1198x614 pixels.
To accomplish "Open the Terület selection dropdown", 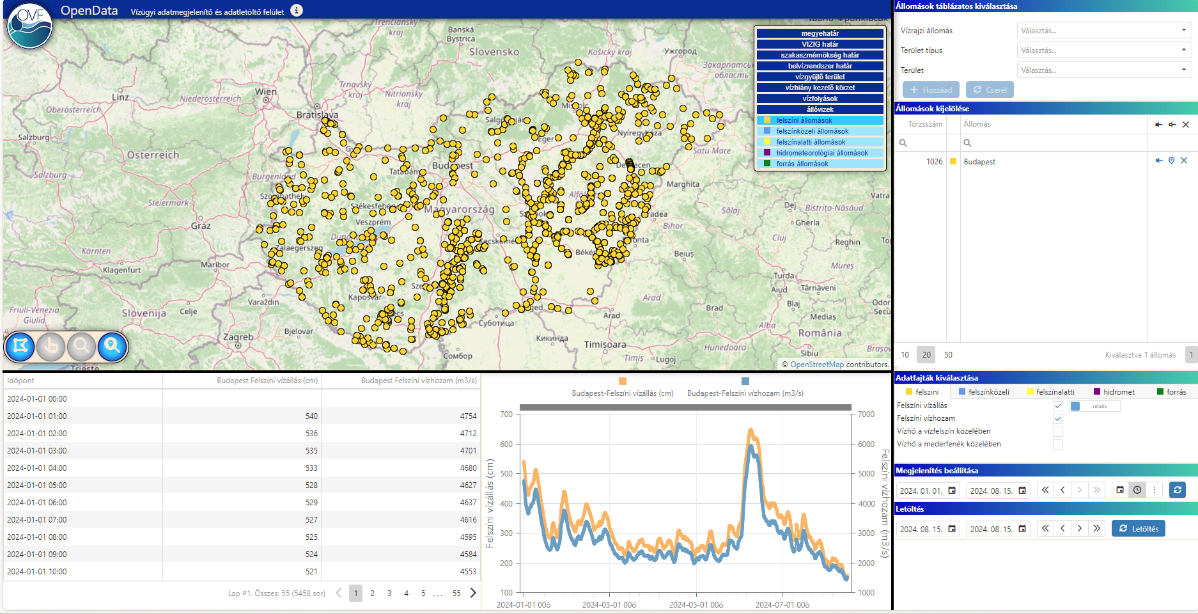I will (x=1103, y=70).
